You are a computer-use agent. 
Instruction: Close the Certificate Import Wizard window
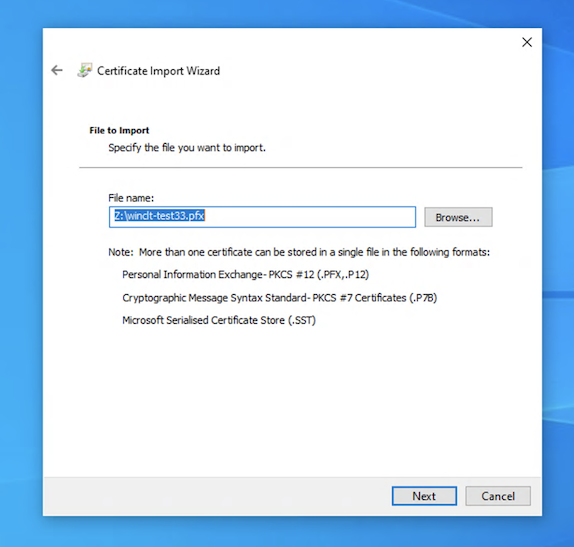click(x=527, y=42)
